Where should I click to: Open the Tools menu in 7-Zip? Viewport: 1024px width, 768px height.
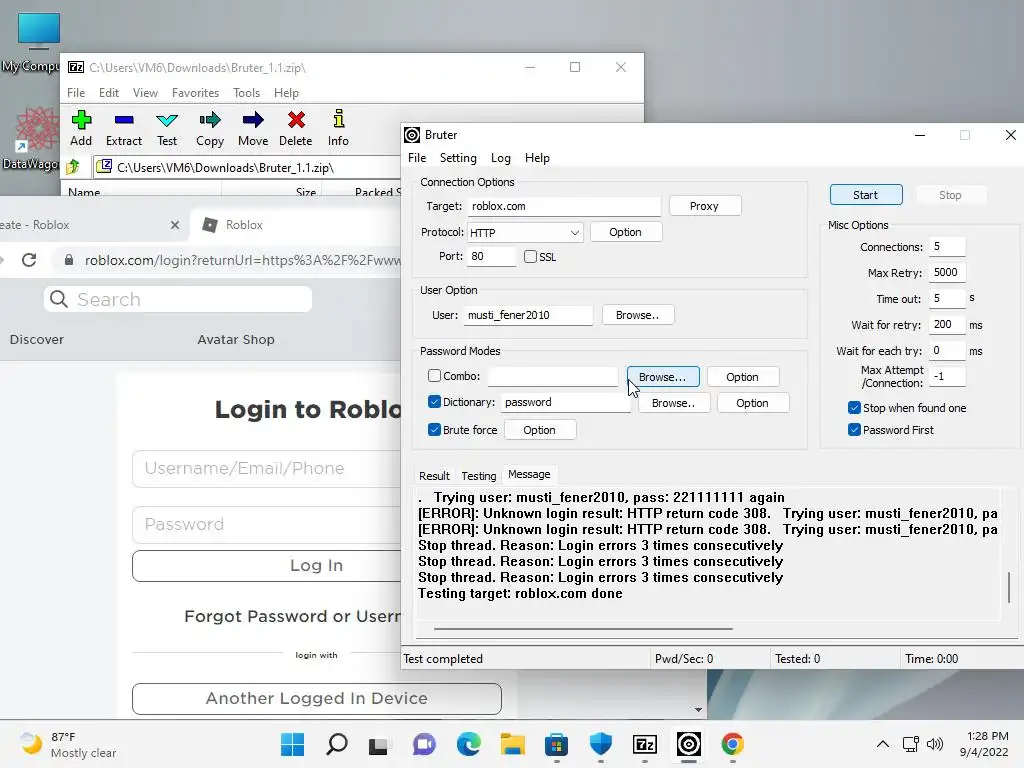coord(246,93)
